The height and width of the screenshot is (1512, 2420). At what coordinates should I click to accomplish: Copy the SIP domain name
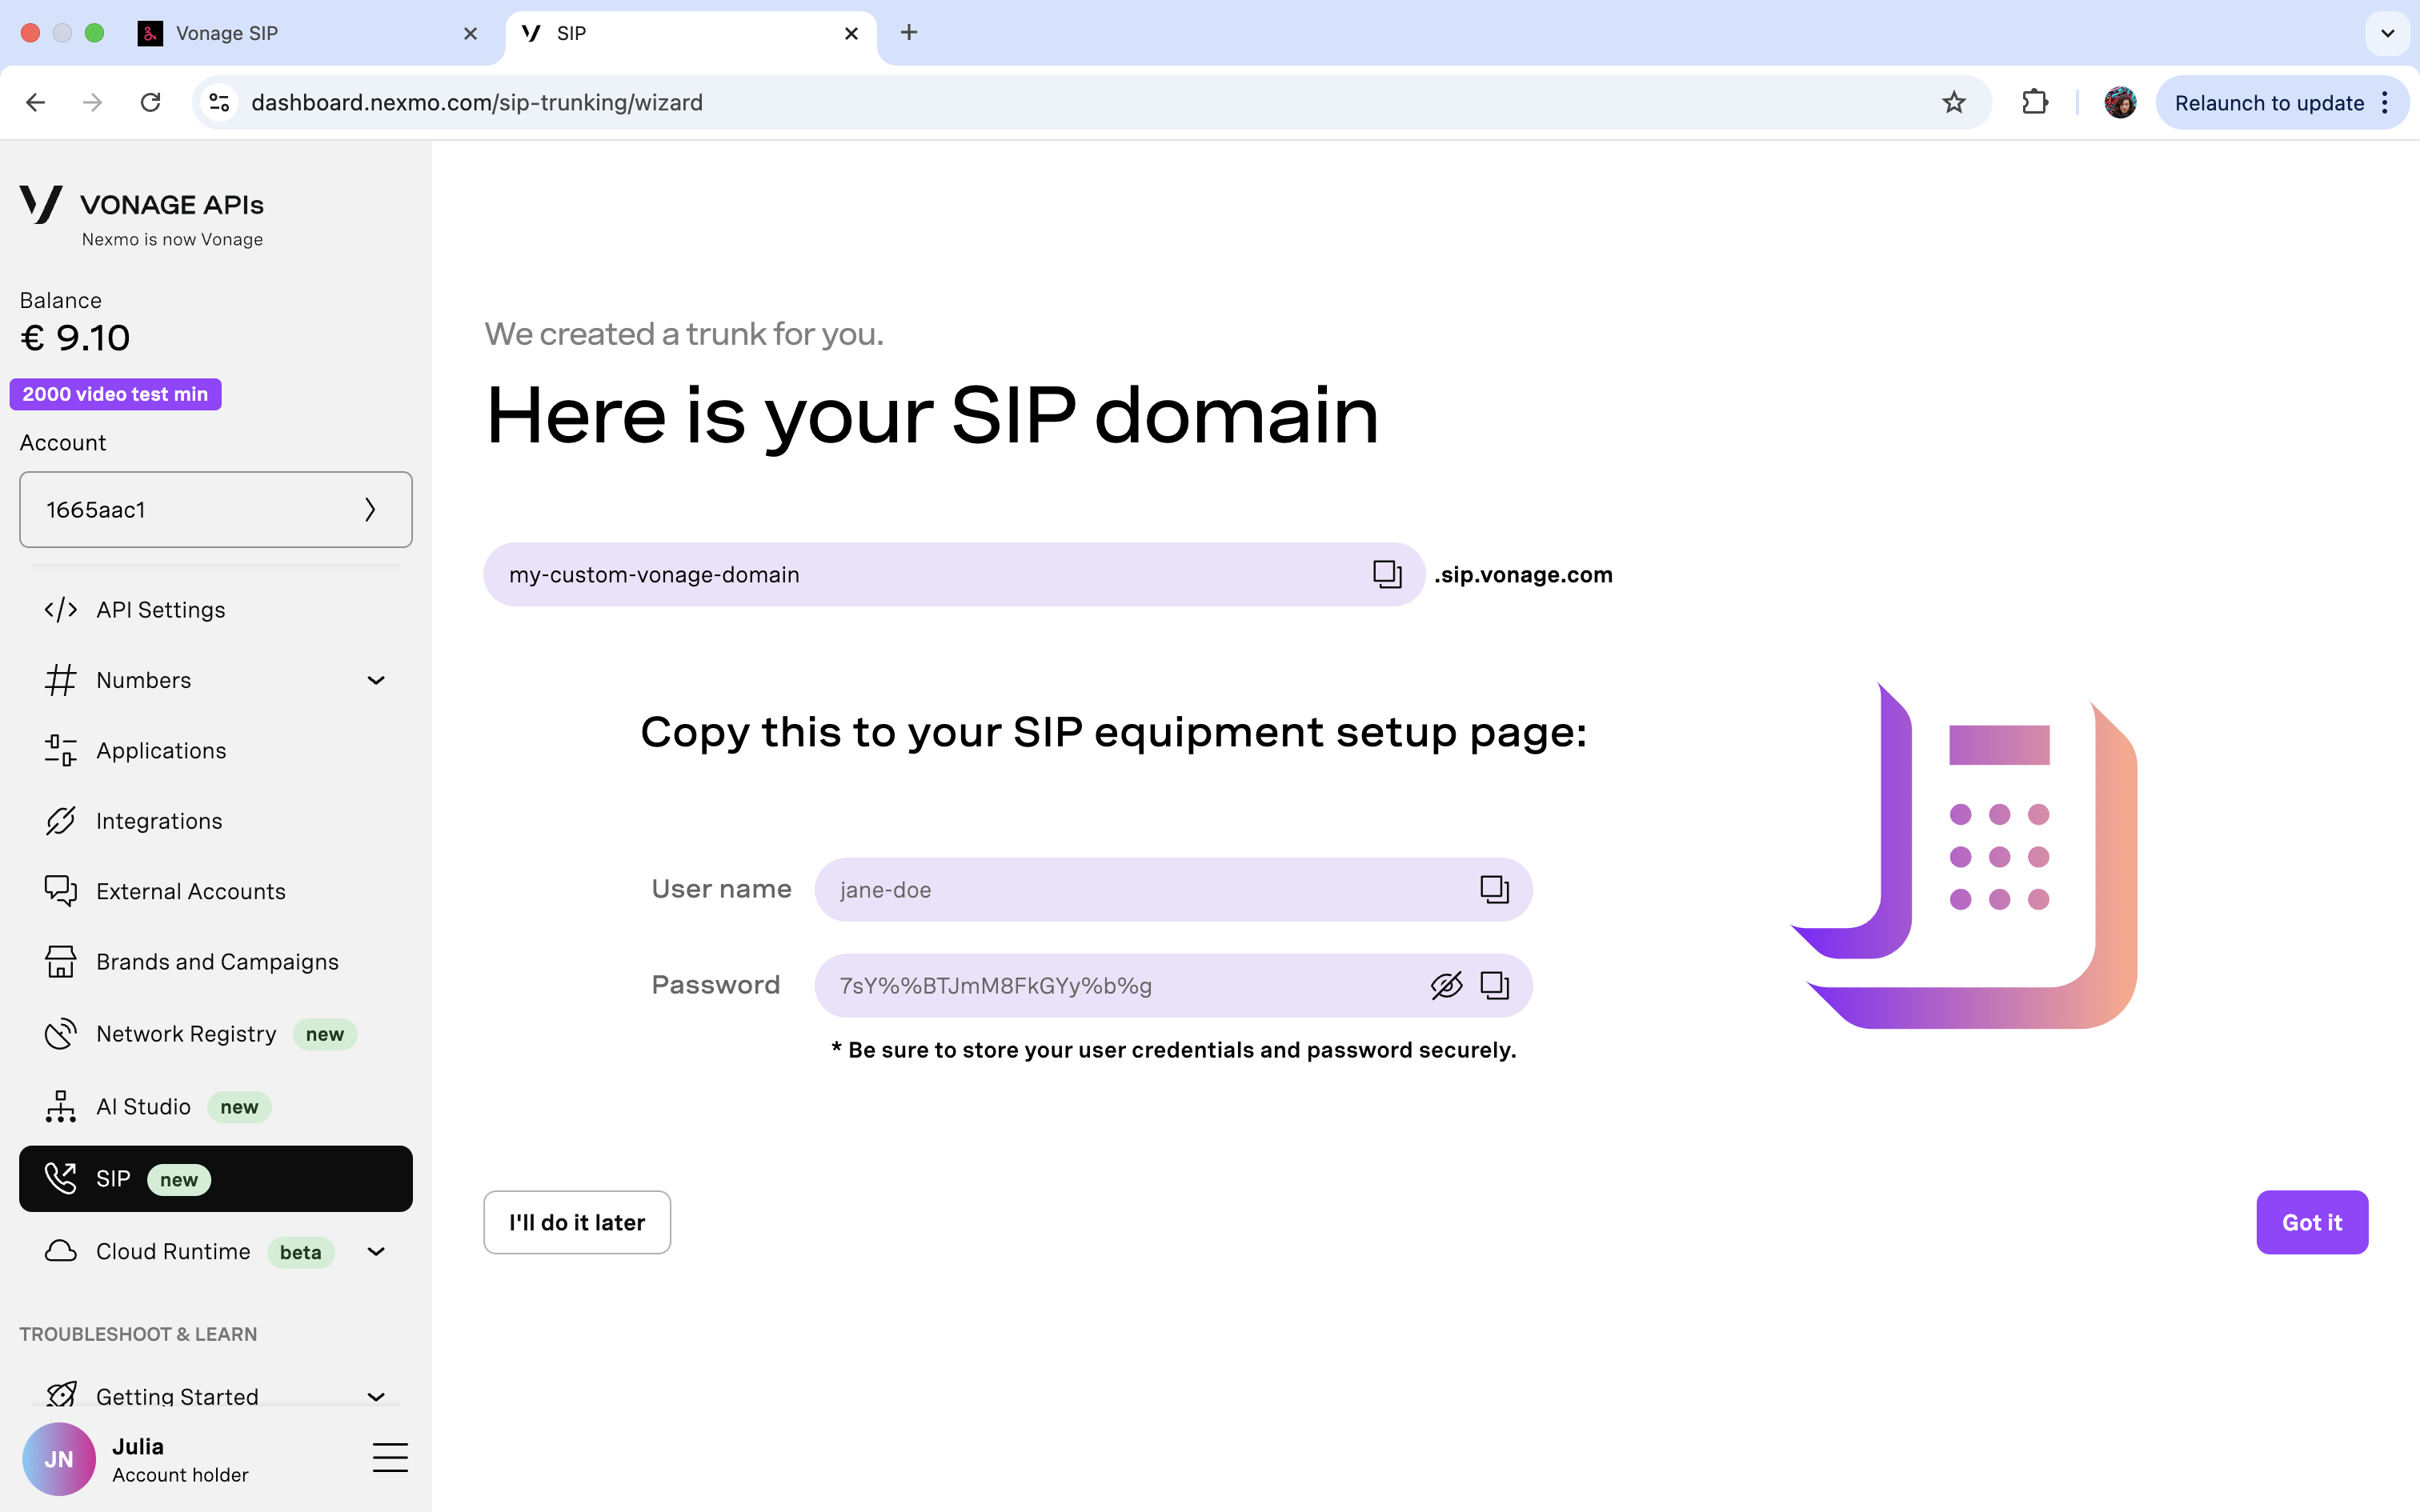(x=1386, y=574)
